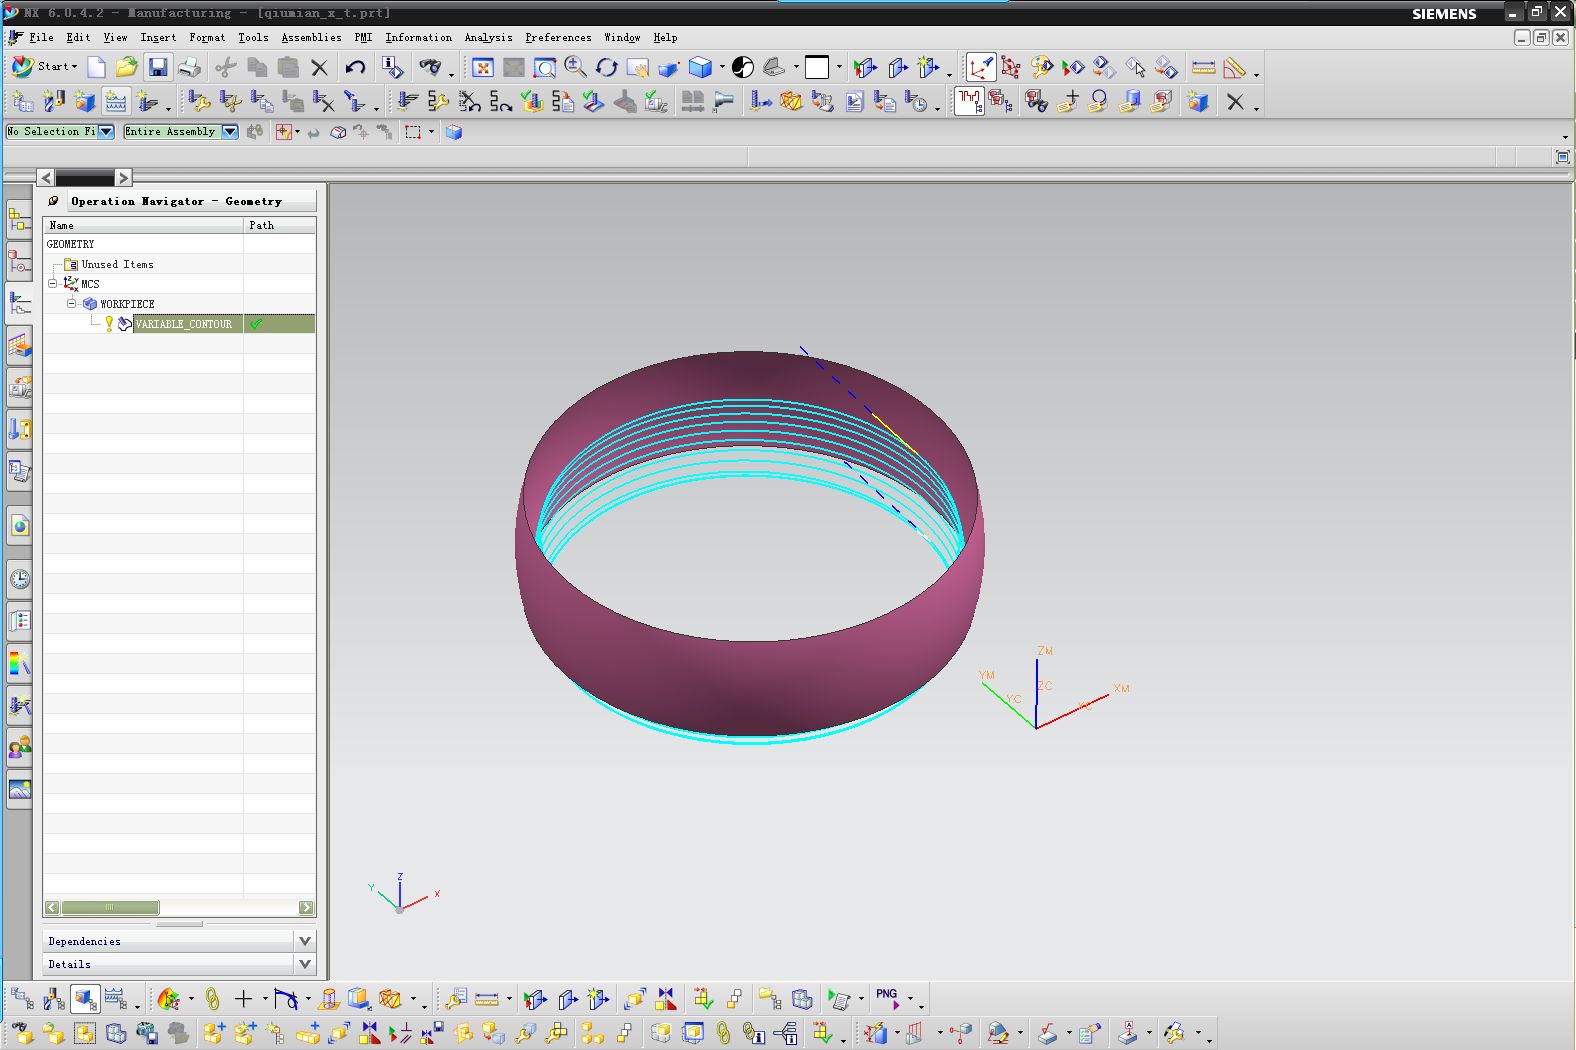Click the Fit view icon
Image resolution: width=1576 pixels, height=1050 pixels.
[483, 67]
